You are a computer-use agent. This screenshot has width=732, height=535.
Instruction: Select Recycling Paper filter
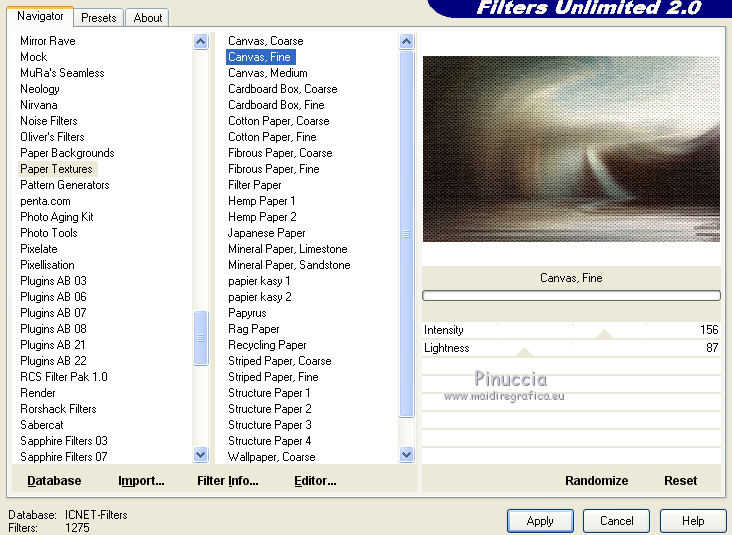click(x=267, y=345)
